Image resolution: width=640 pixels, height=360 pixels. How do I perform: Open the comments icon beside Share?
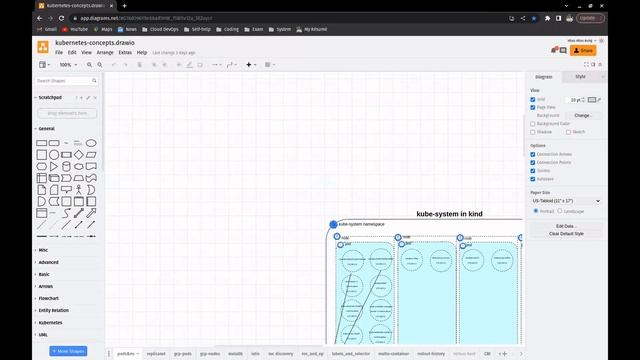click(563, 50)
